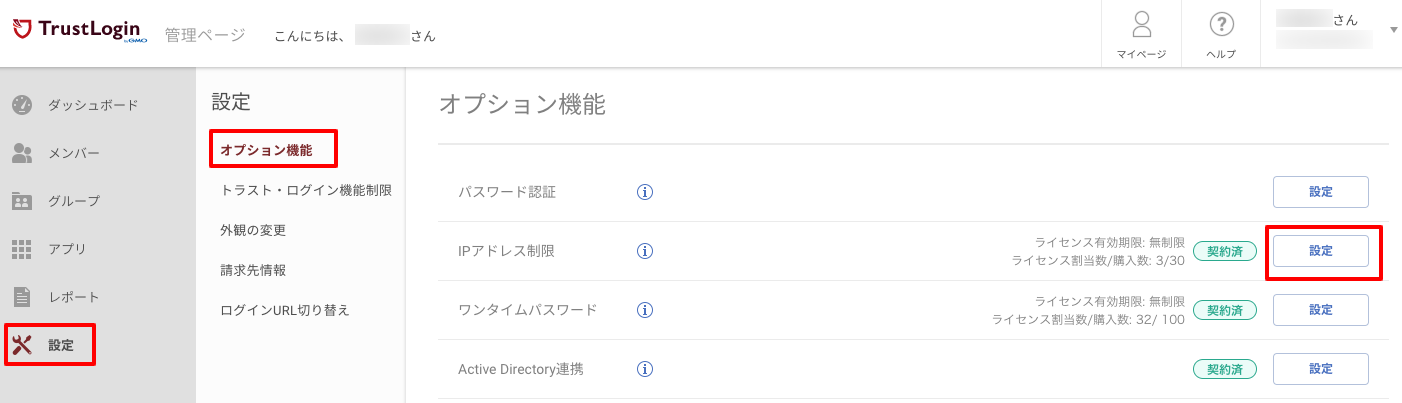
Task: Select オプション機能 in settings menu
Action: 266,150
